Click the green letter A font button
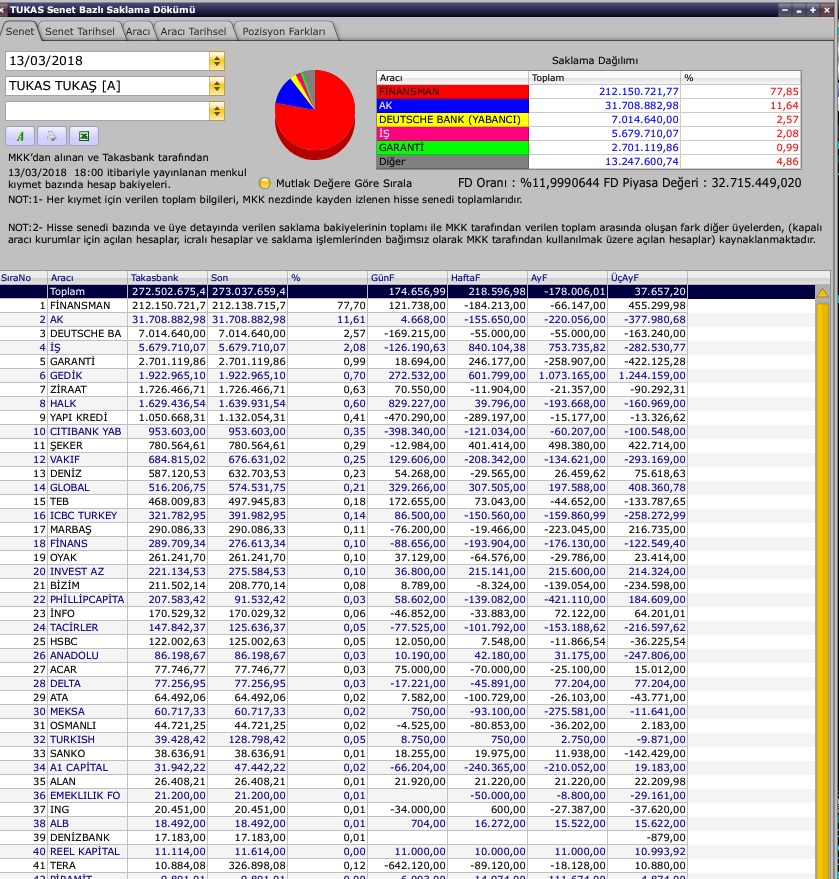Image resolution: width=839 pixels, height=879 pixels. click(x=20, y=136)
